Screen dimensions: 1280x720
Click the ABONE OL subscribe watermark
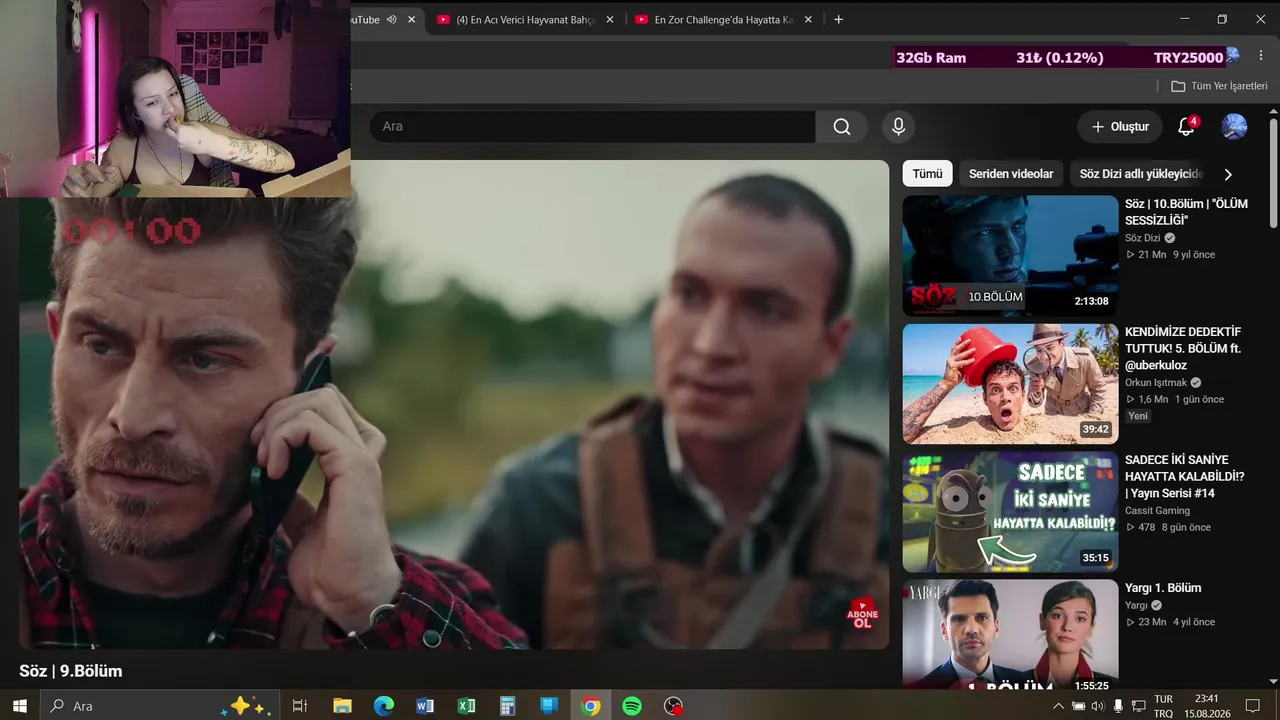tap(862, 612)
